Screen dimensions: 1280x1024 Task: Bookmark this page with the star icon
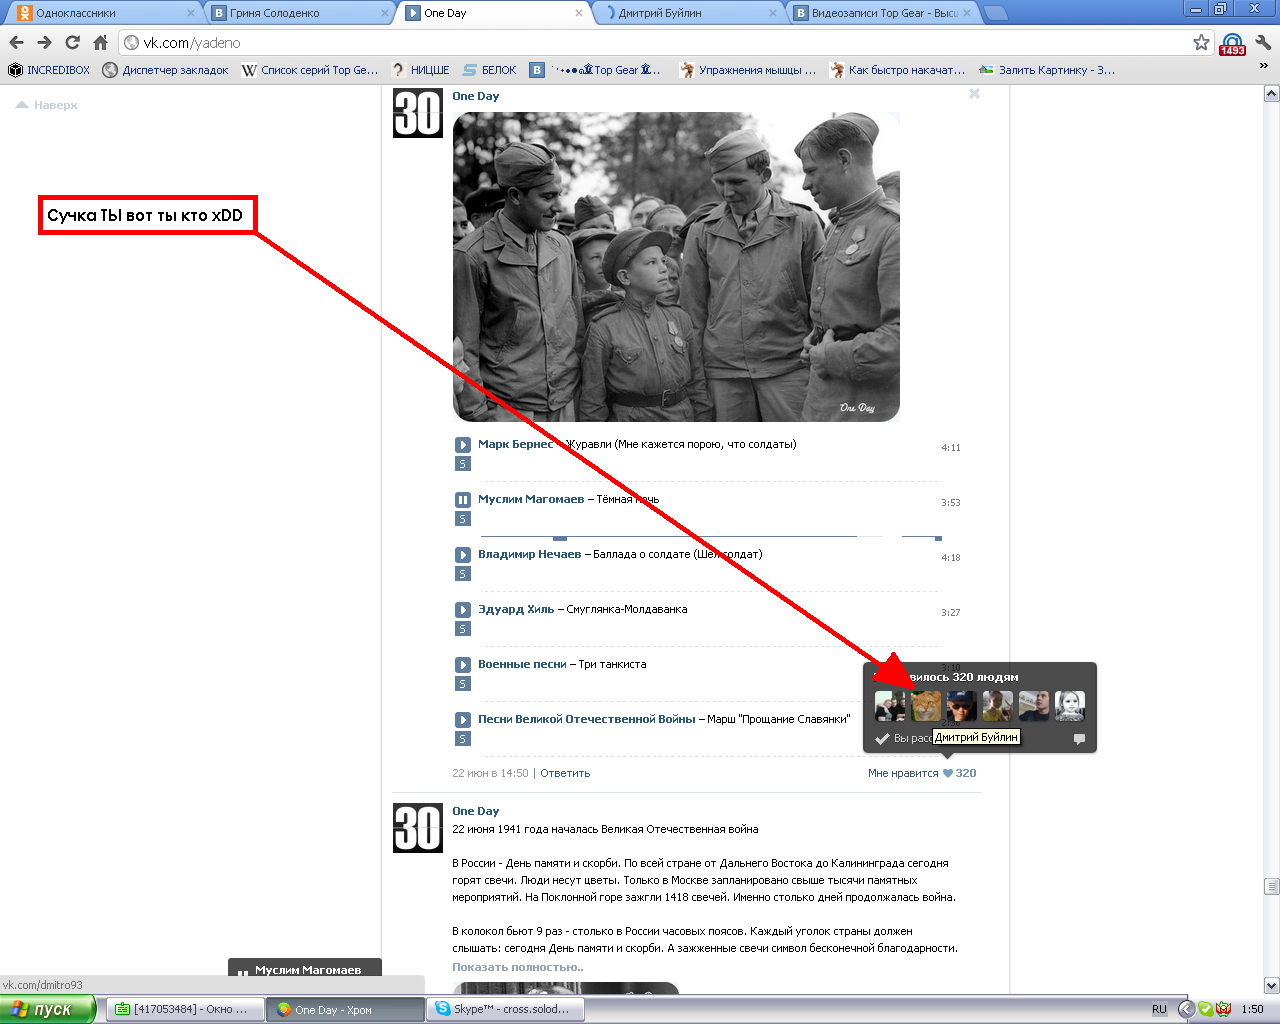(1201, 42)
